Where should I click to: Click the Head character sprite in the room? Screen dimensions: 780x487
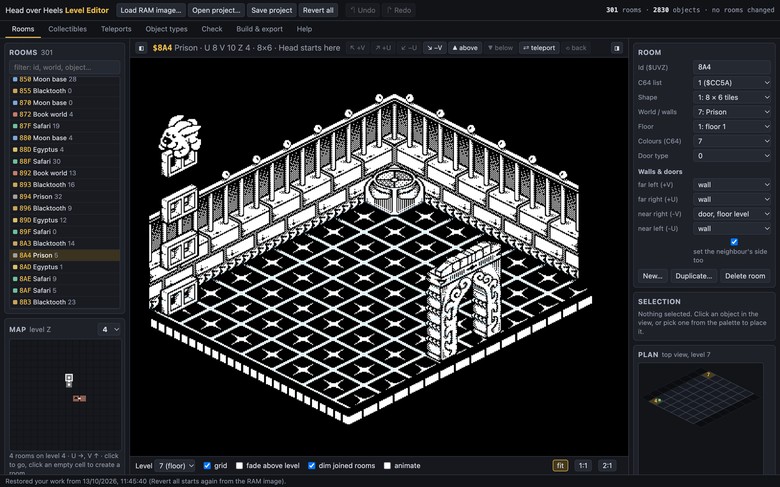[x=180, y=135]
